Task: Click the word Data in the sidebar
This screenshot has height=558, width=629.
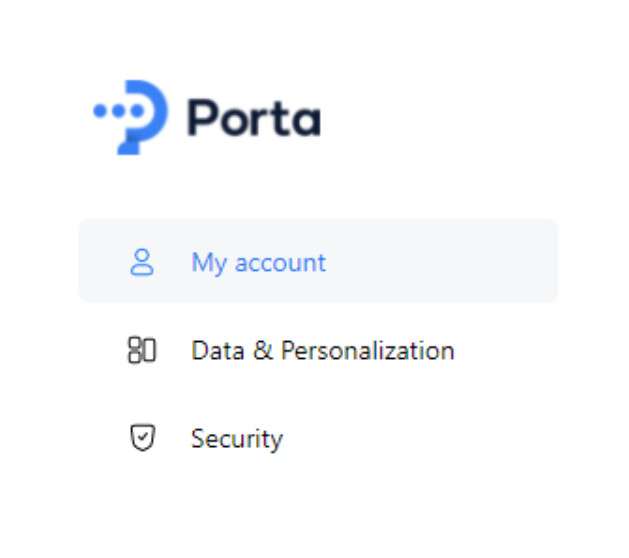Action: (x=218, y=351)
